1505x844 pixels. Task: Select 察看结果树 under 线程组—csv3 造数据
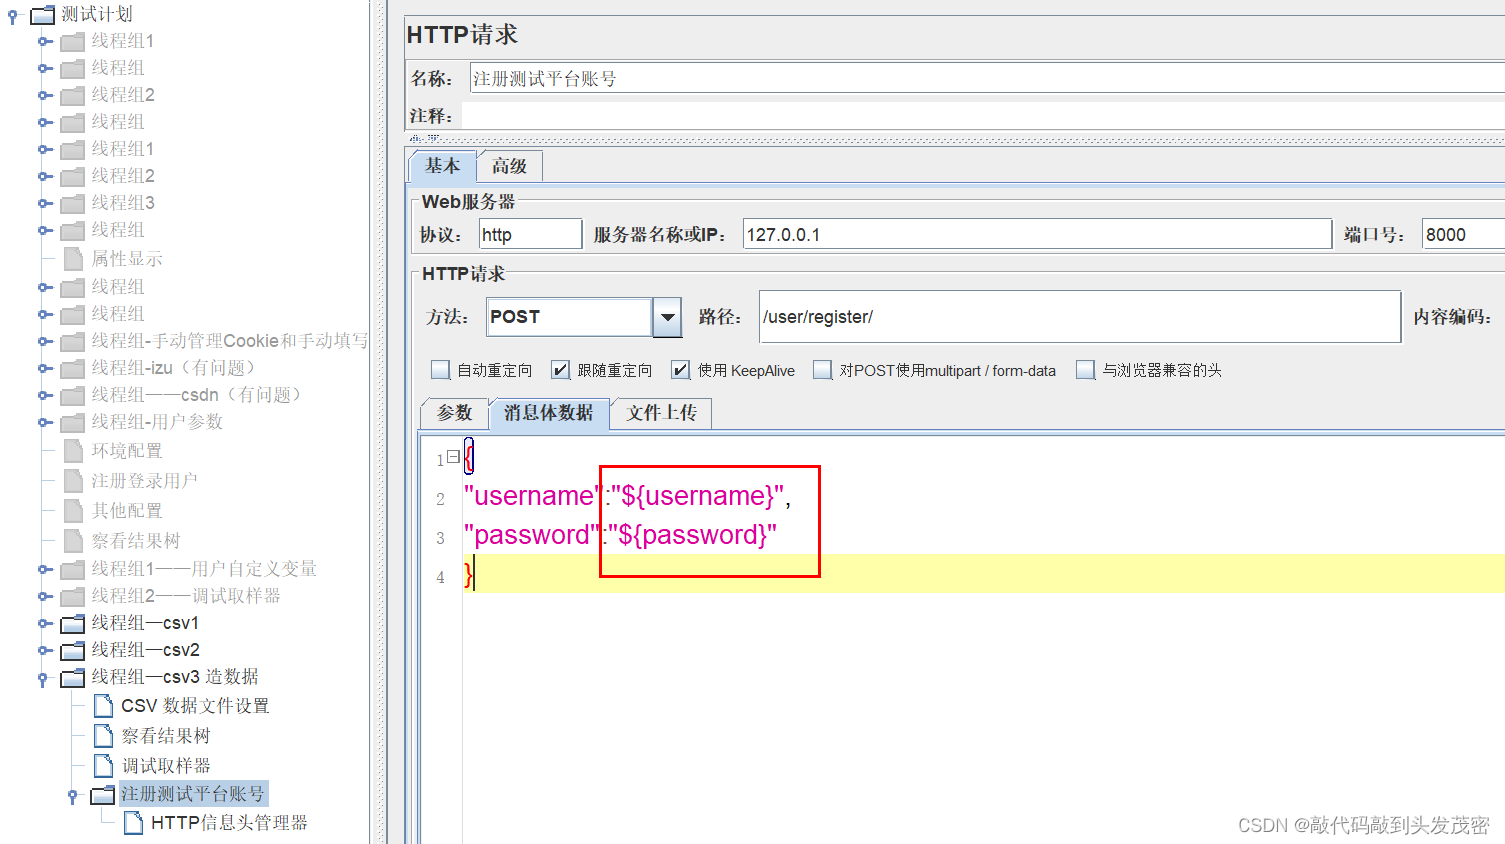tap(166, 736)
